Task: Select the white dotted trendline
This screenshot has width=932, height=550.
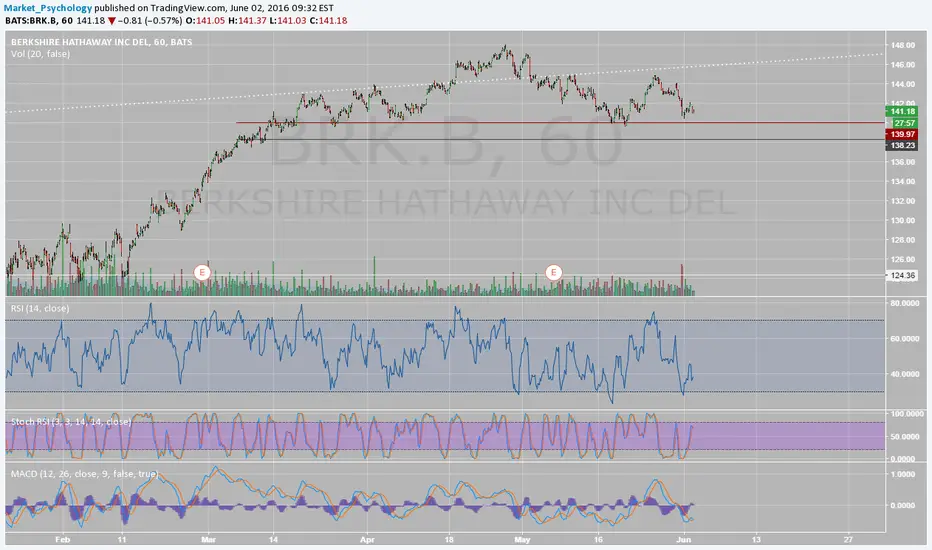Action: coord(445,83)
